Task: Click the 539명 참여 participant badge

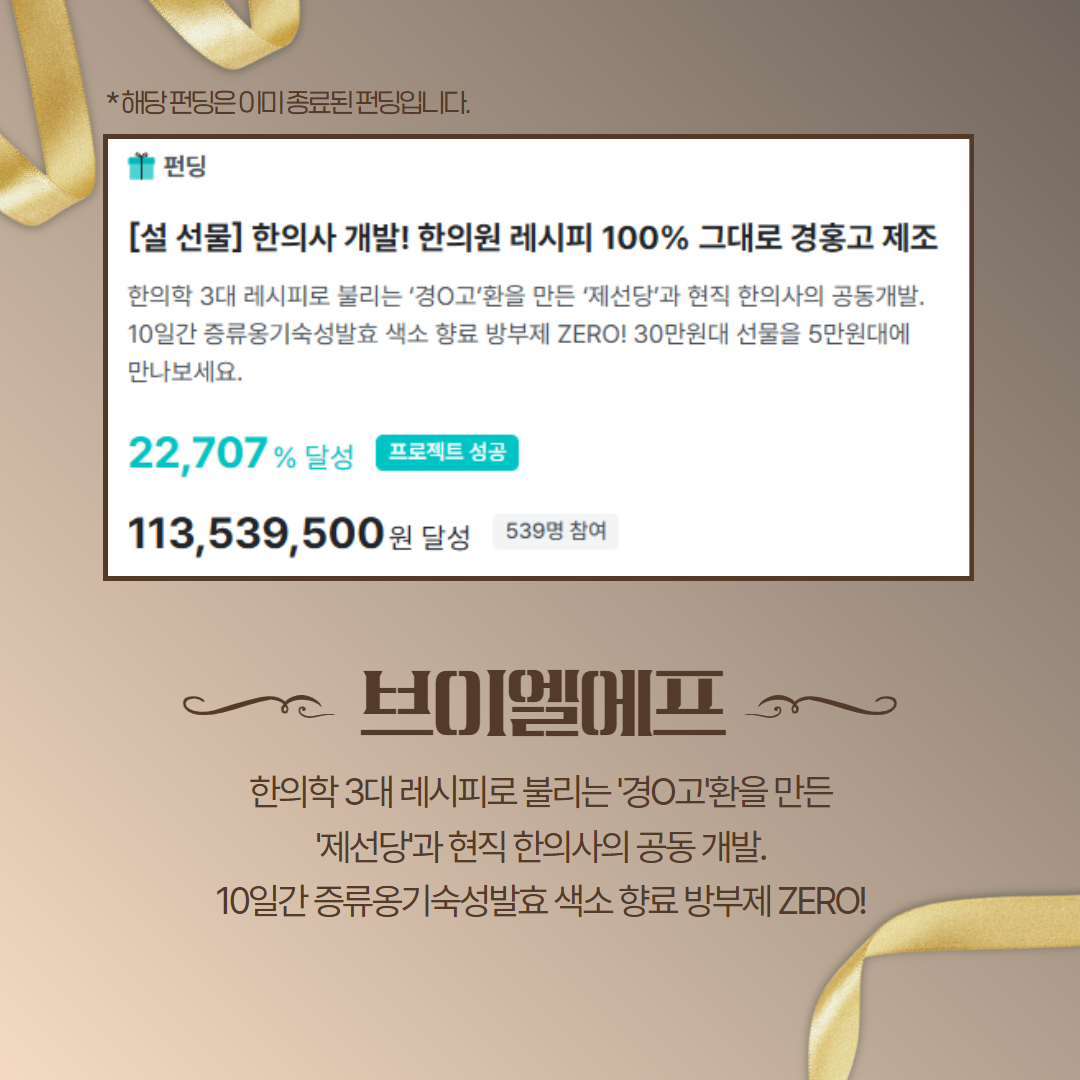Action: (555, 531)
